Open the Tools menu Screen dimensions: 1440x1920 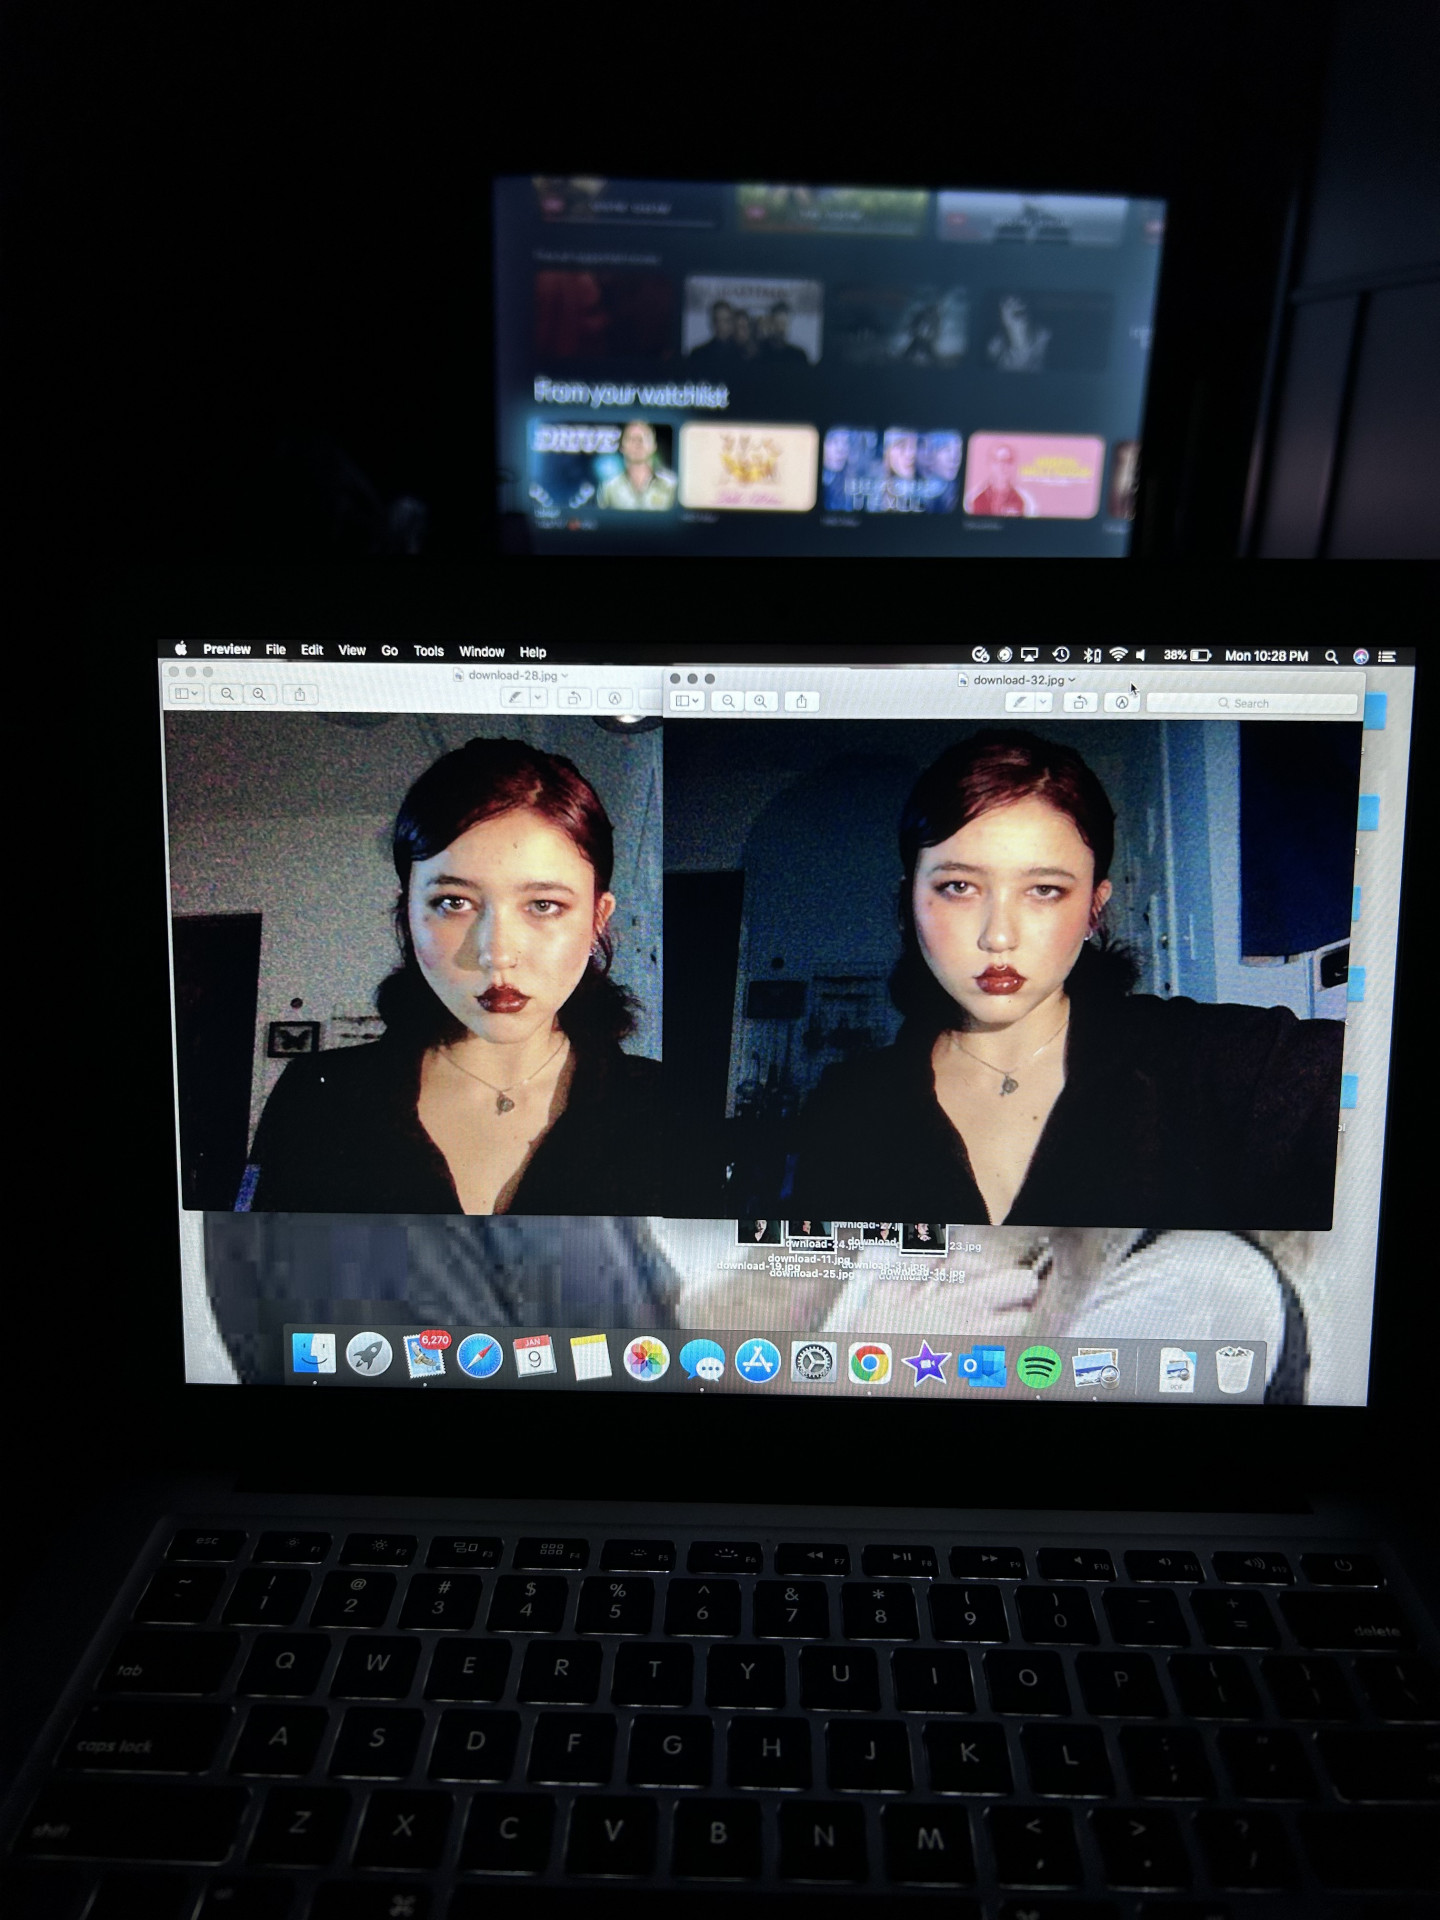(428, 651)
